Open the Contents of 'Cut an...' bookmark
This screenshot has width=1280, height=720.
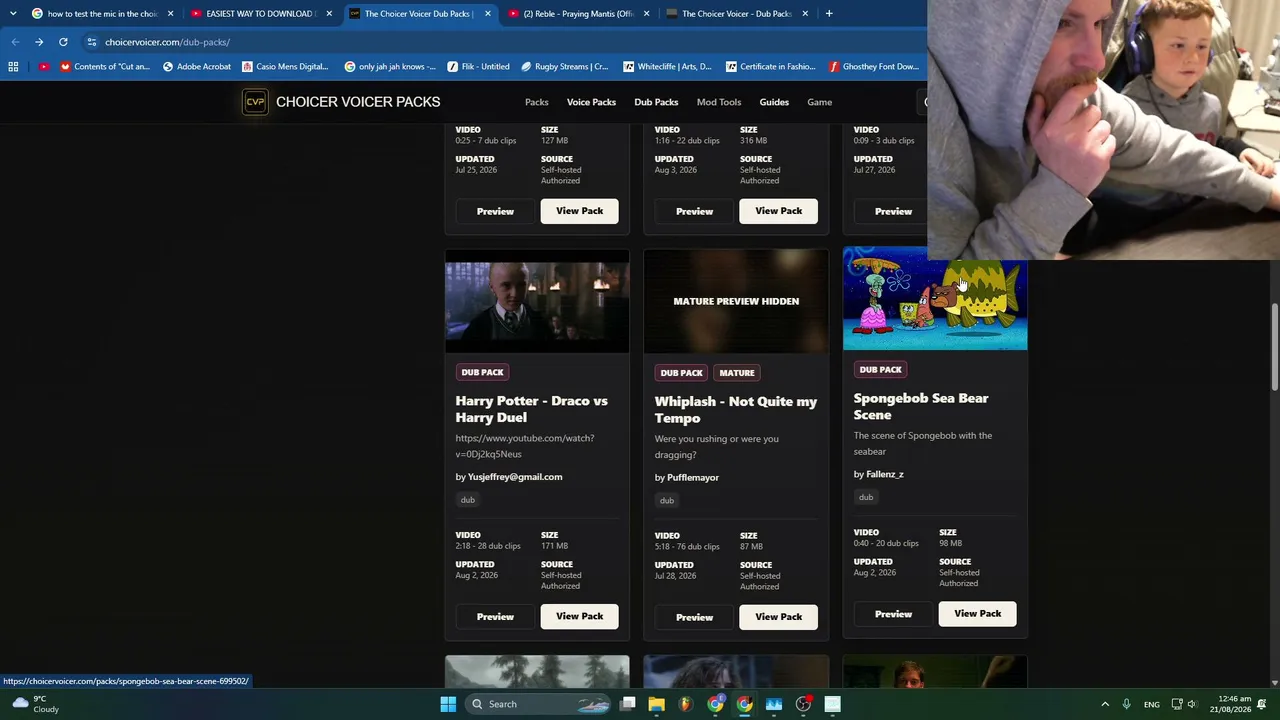point(105,67)
